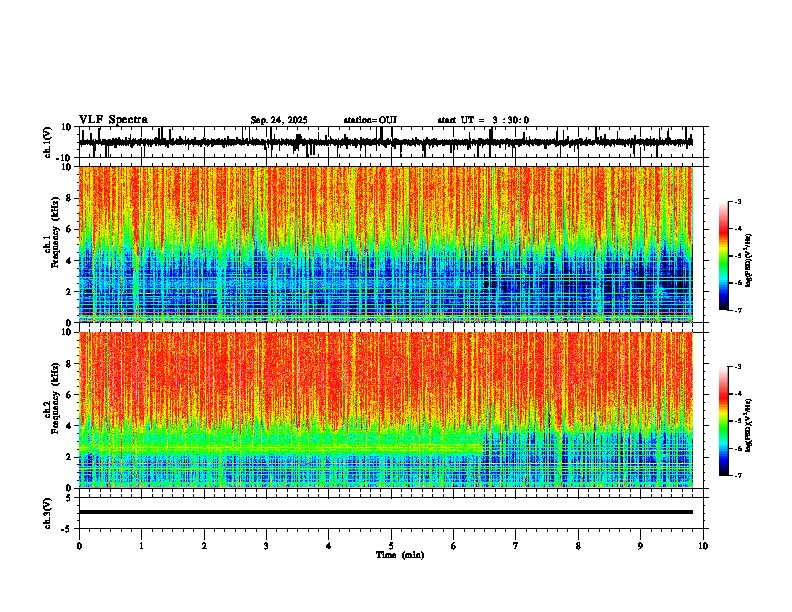Click the "-7" label on the ch.2 color bar

coord(737,475)
